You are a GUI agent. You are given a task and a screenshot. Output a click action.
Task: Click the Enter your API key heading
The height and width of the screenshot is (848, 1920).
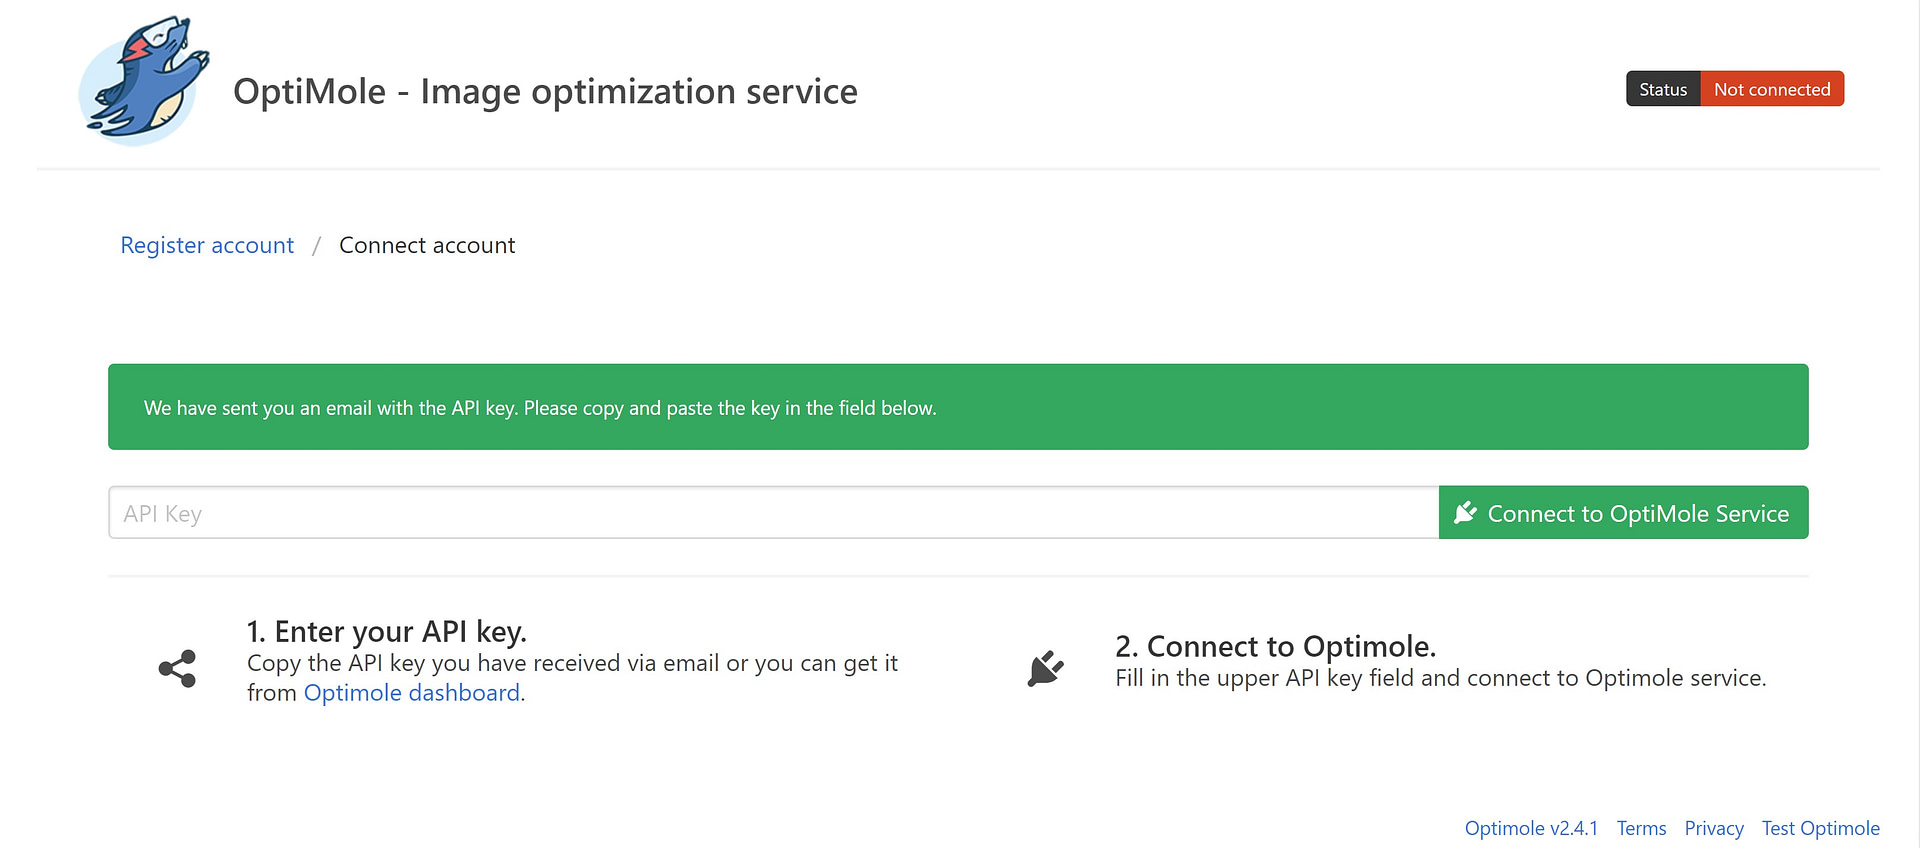point(386,631)
